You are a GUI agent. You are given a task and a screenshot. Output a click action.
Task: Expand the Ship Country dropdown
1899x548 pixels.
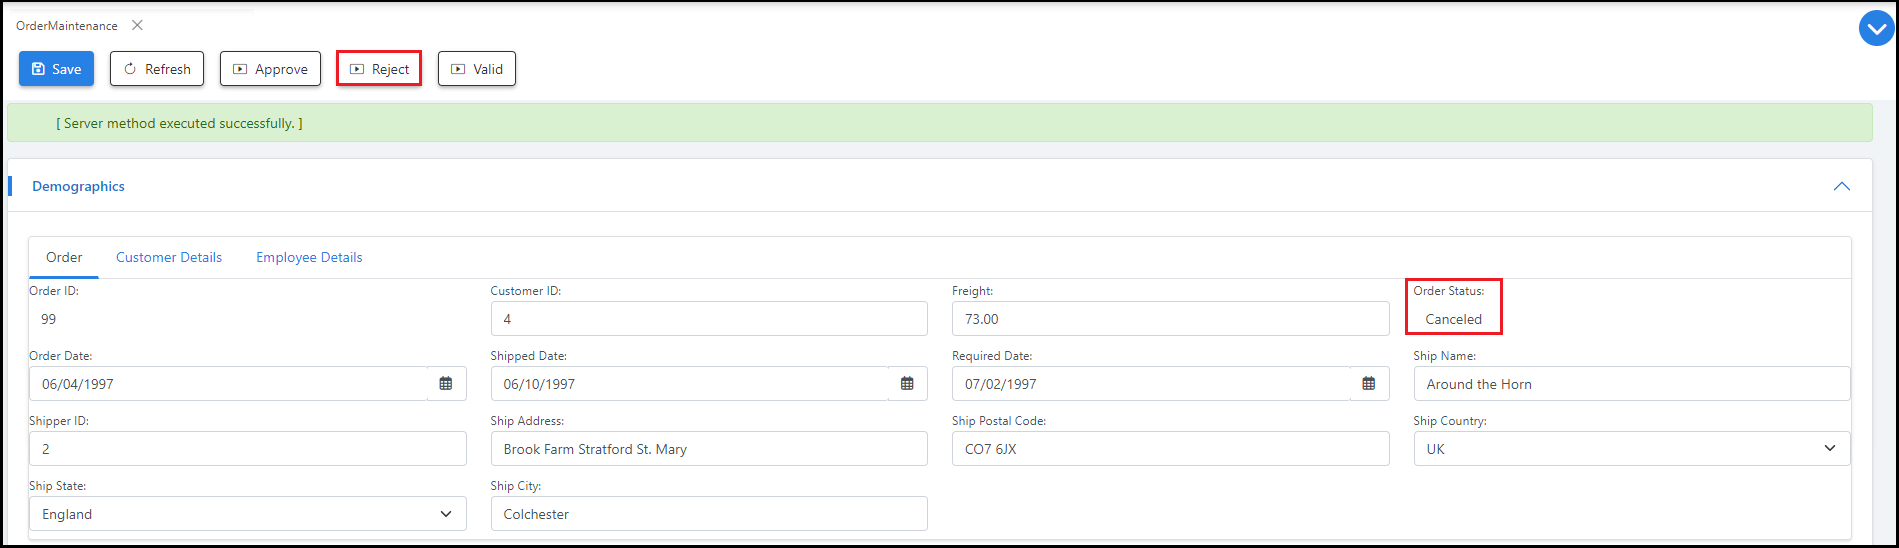click(x=1829, y=449)
